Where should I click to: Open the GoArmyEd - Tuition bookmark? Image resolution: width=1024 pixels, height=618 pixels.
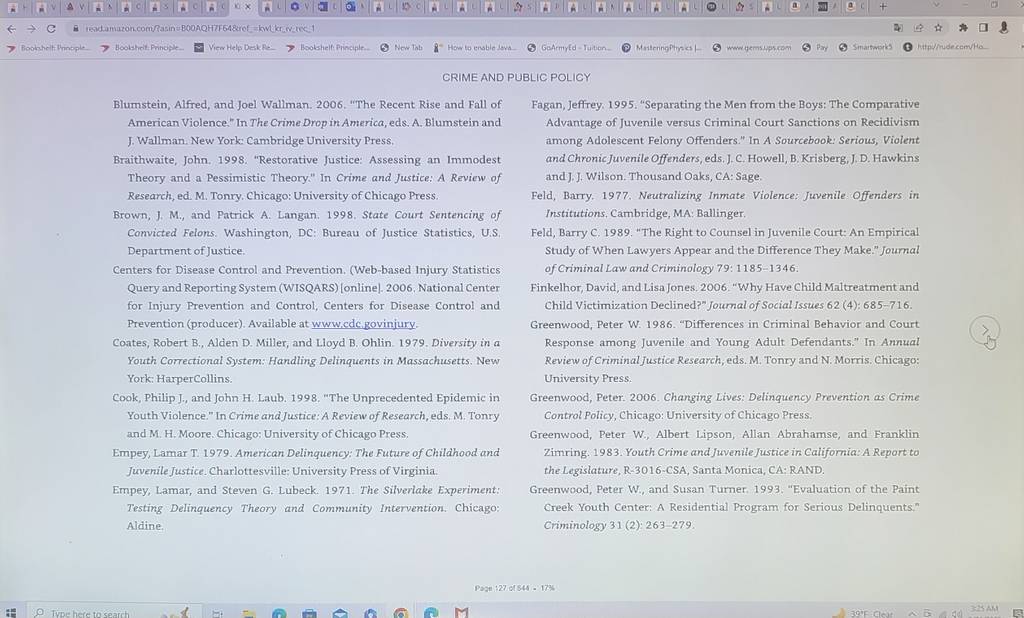[569, 48]
